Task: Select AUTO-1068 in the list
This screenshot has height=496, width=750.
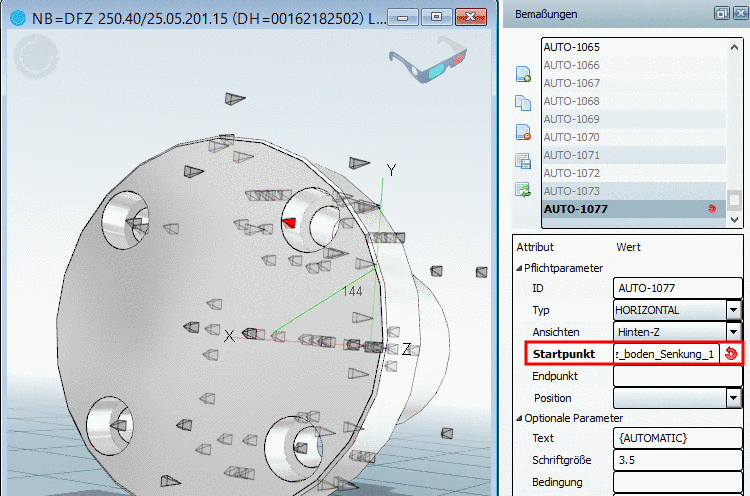Action: (x=634, y=101)
